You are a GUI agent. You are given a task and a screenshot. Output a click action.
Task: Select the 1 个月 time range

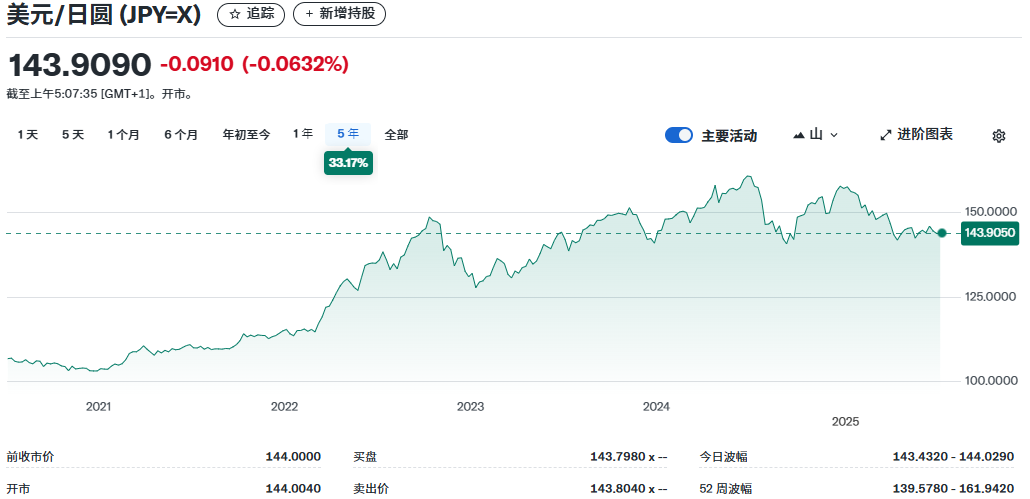123,135
